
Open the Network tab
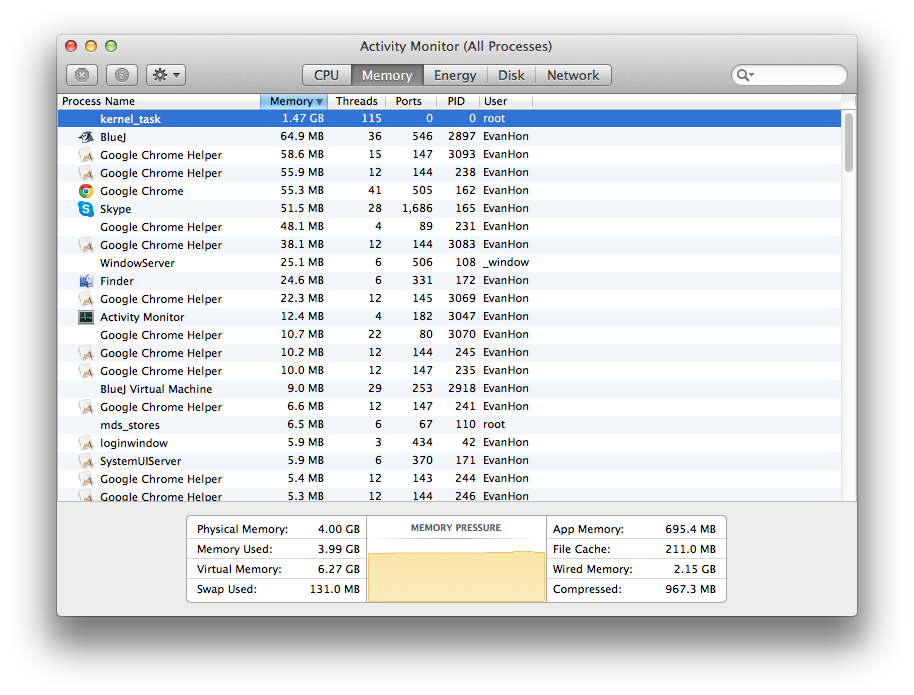click(573, 75)
